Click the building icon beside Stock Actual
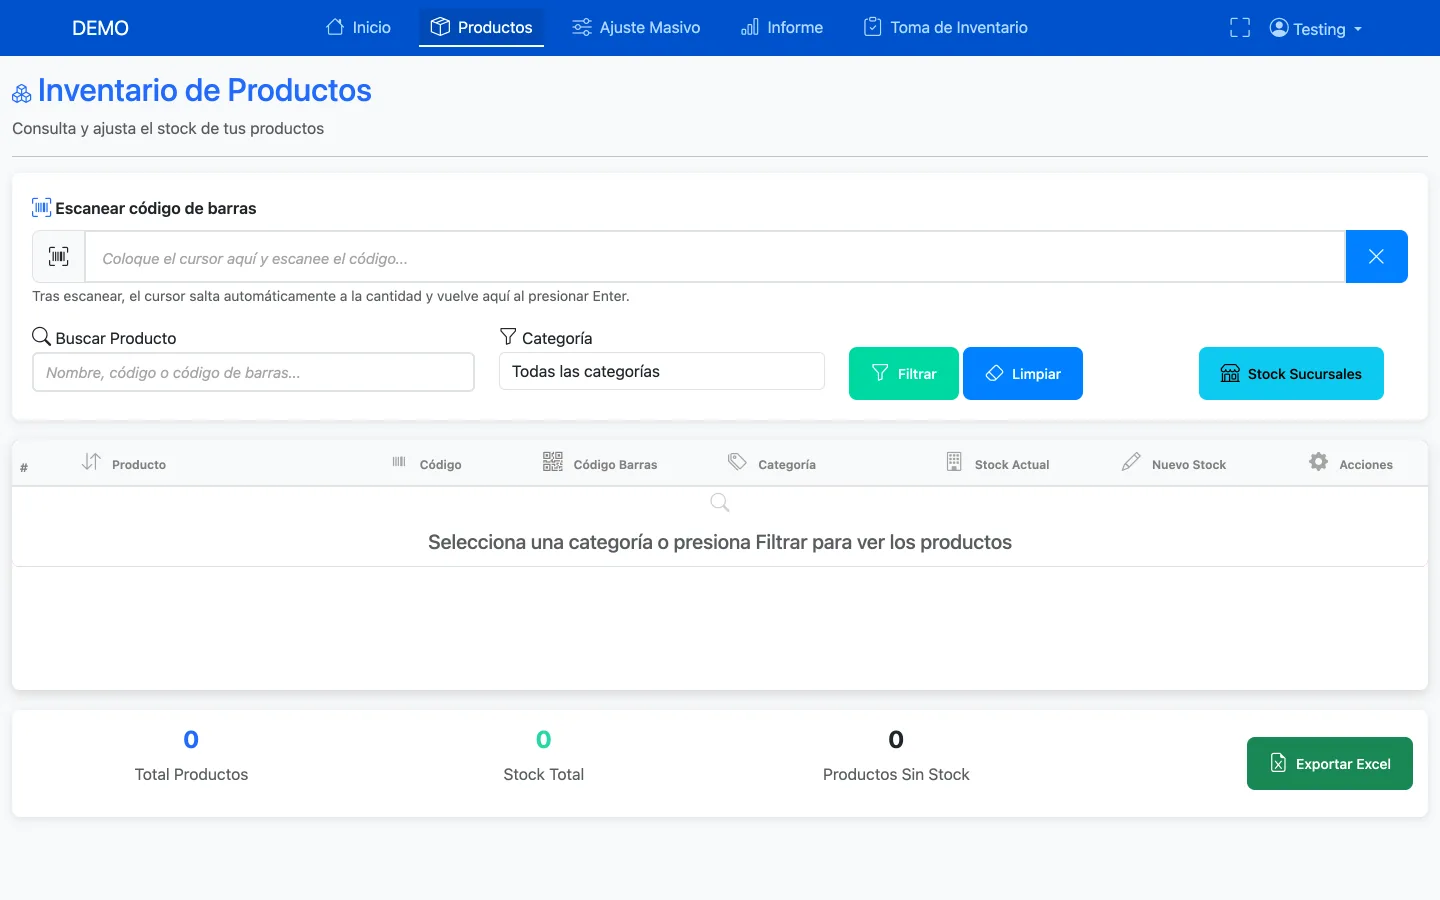The height and width of the screenshot is (900, 1440). pyautogui.click(x=954, y=461)
